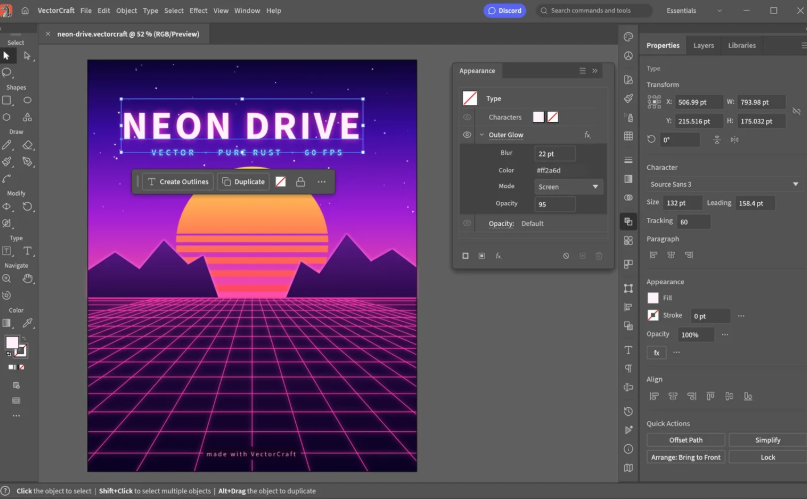Open the History clock panel icon
The height and width of the screenshot is (499, 807).
tap(628, 412)
